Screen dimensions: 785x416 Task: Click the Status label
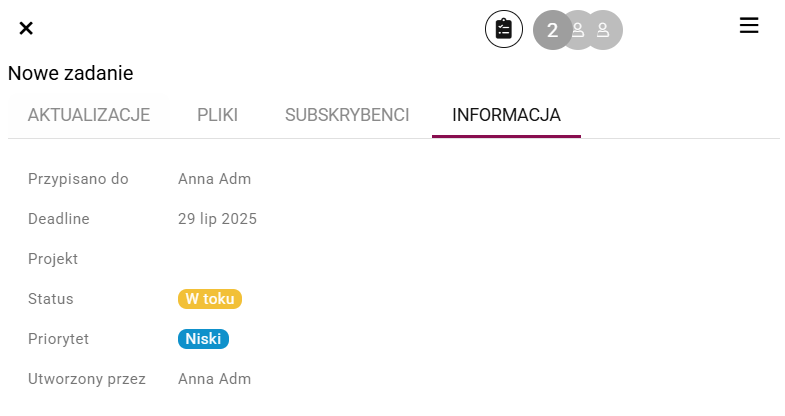point(51,299)
